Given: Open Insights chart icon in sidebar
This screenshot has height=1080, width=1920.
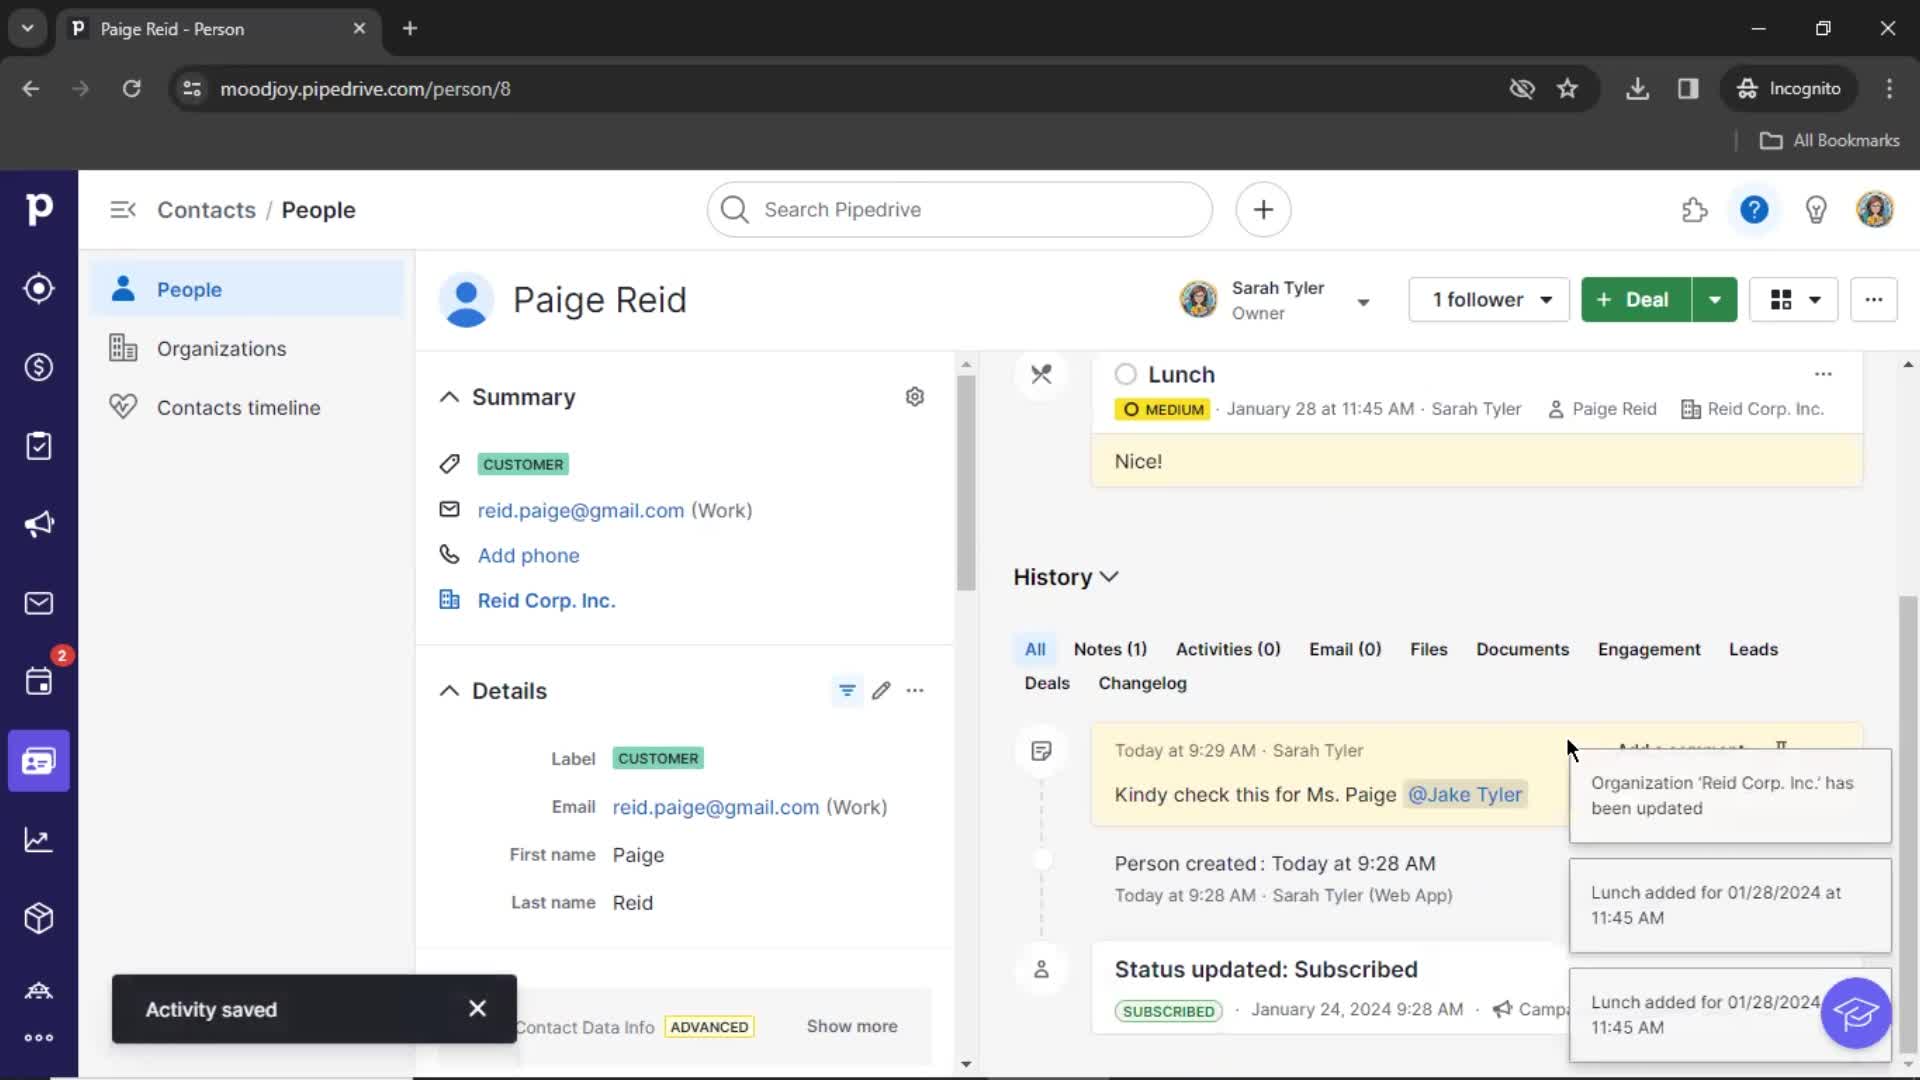Looking at the screenshot, I should (39, 840).
